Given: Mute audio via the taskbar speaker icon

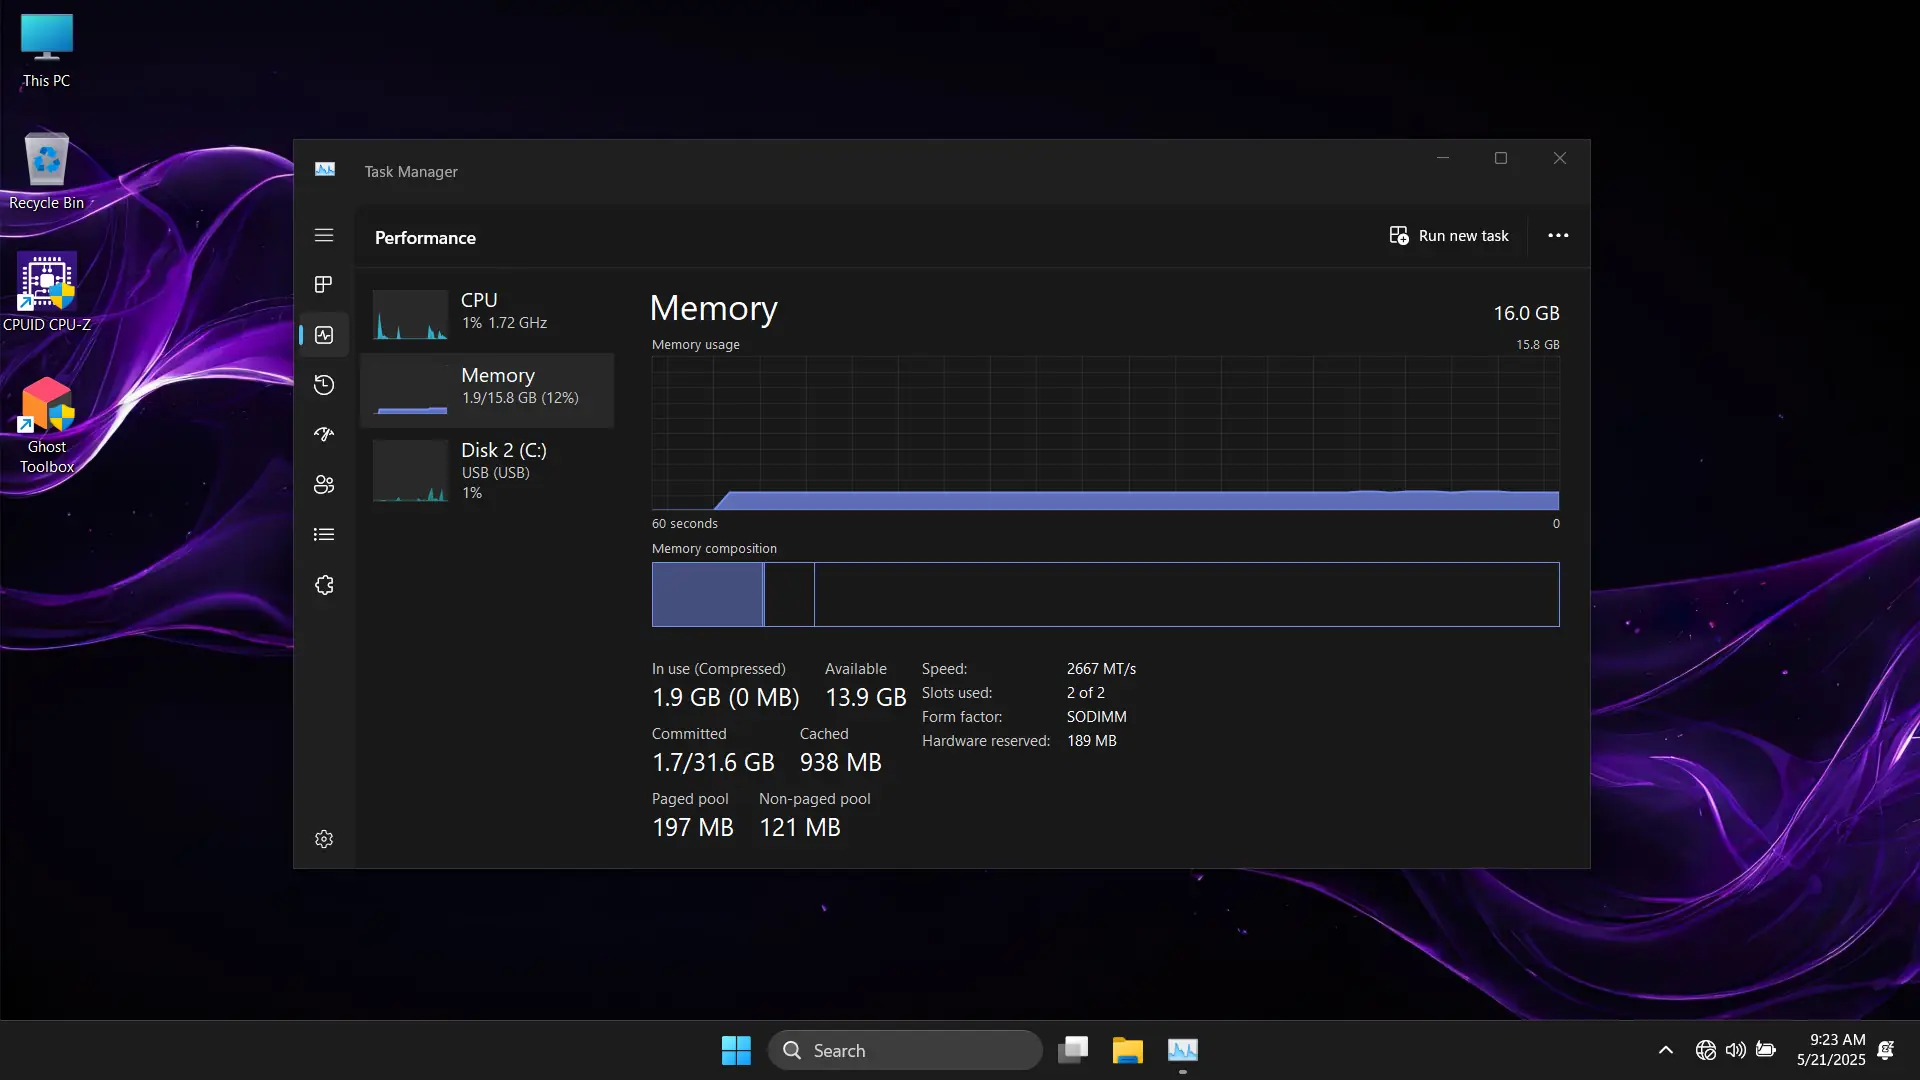Looking at the screenshot, I should click(x=1735, y=1050).
